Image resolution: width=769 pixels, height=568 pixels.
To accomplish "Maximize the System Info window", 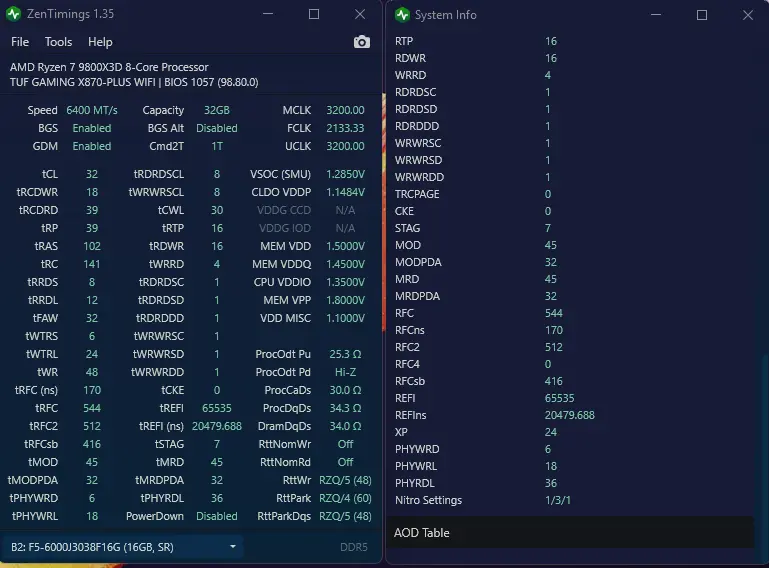I will pos(702,15).
